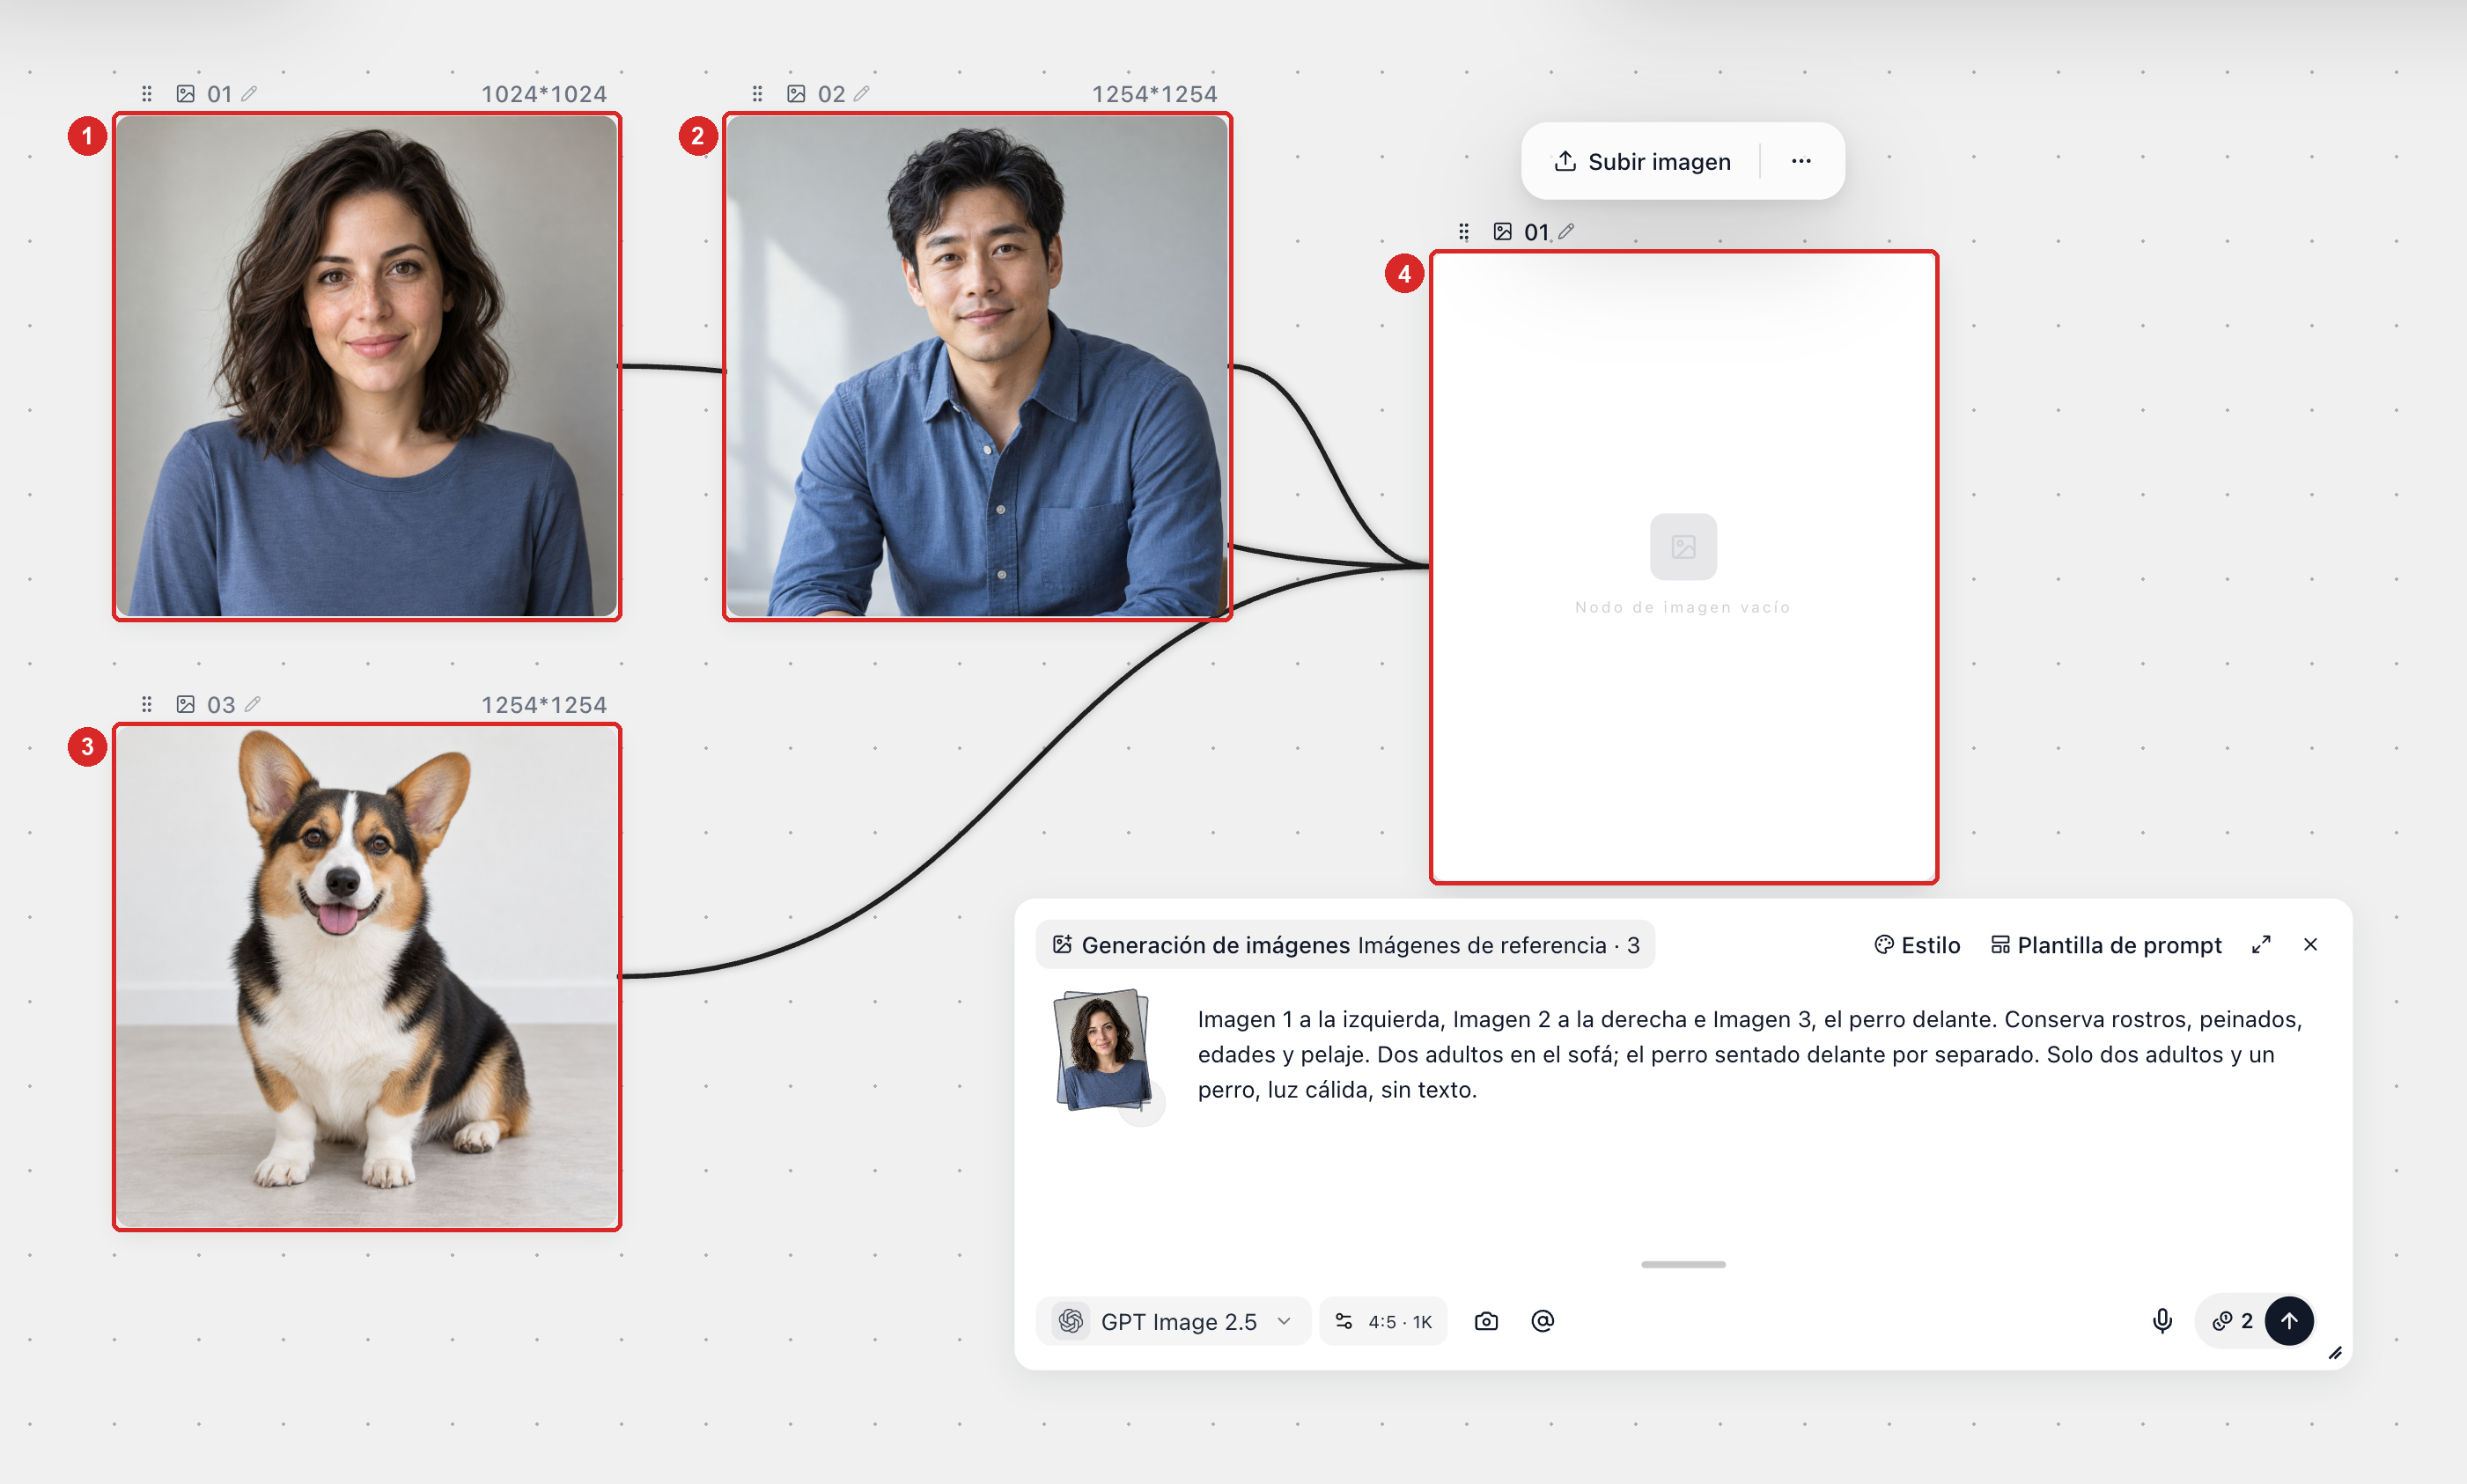This screenshot has width=2467, height=1484.
Task: Open the Estilo style picker
Action: click(1916, 945)
